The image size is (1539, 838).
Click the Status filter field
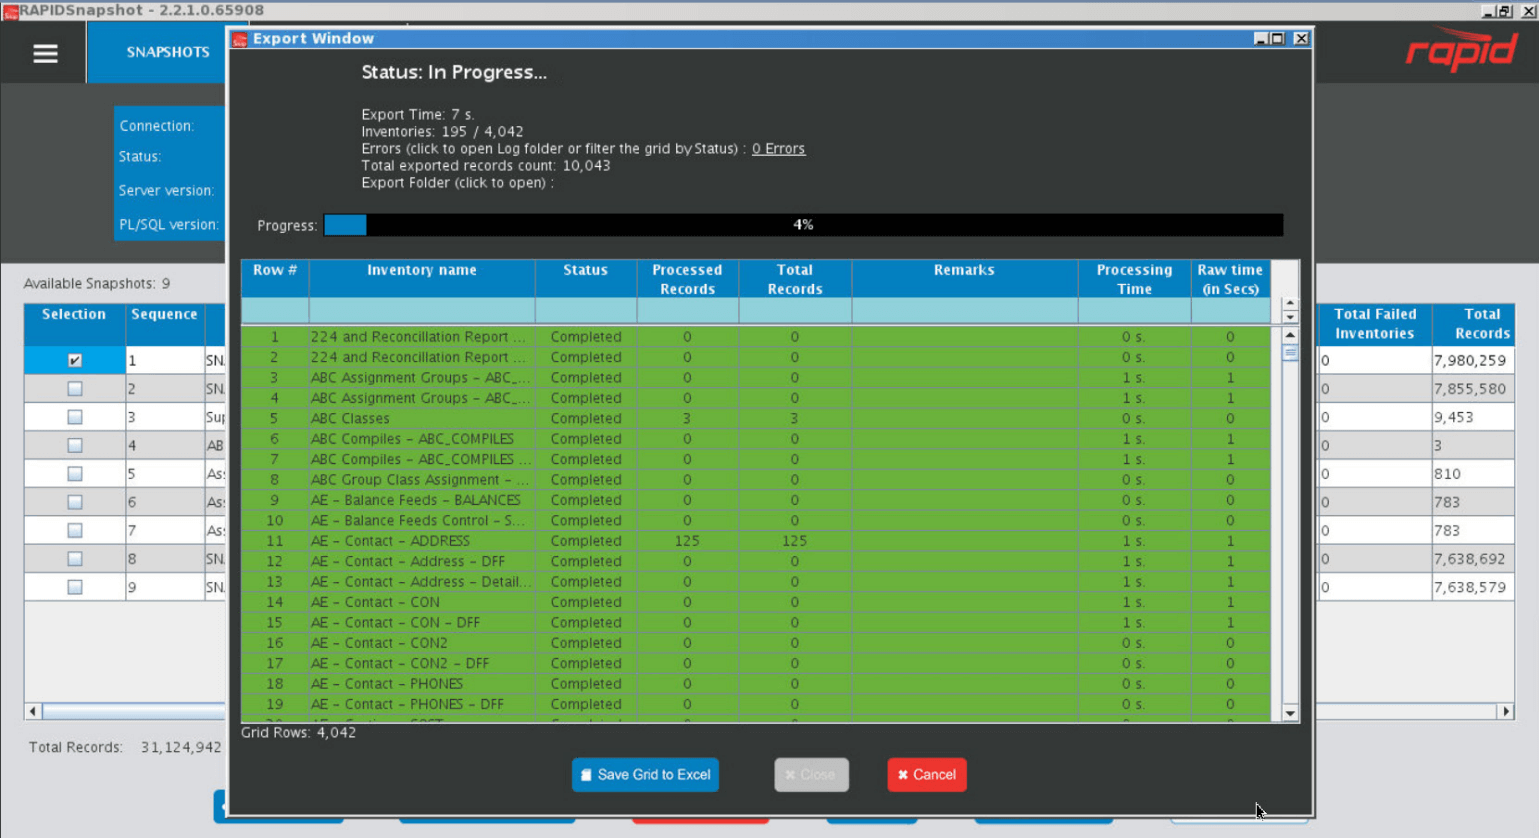585,311
